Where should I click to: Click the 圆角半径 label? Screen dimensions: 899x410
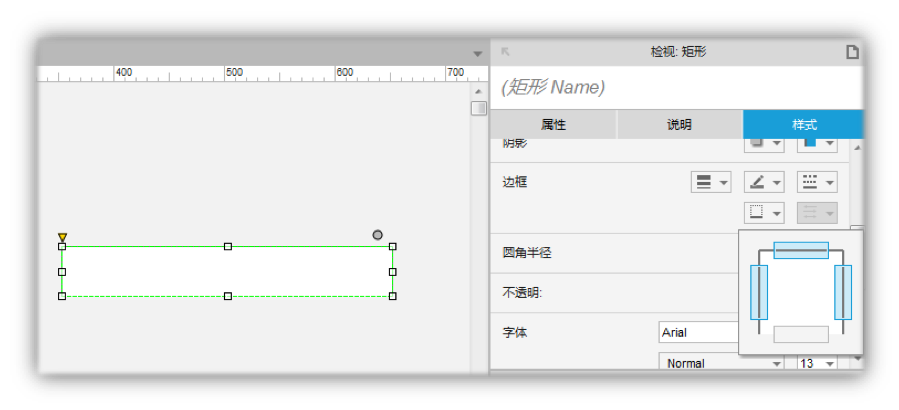(x=527, y=252)
